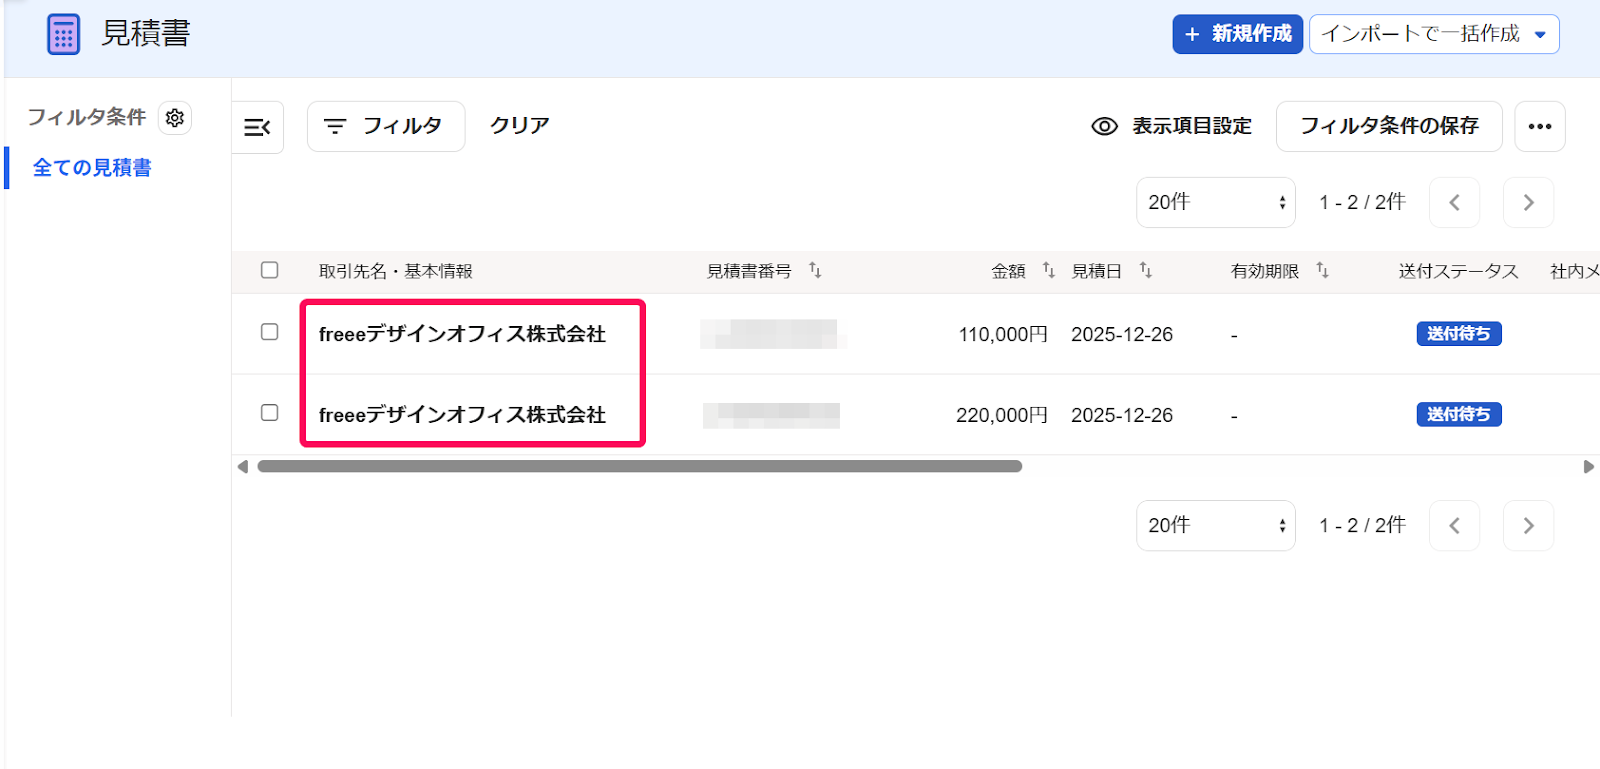Sort by 有効期限 column arrows
Viewport: 1600px width, 769px height.
(1322, 270)
